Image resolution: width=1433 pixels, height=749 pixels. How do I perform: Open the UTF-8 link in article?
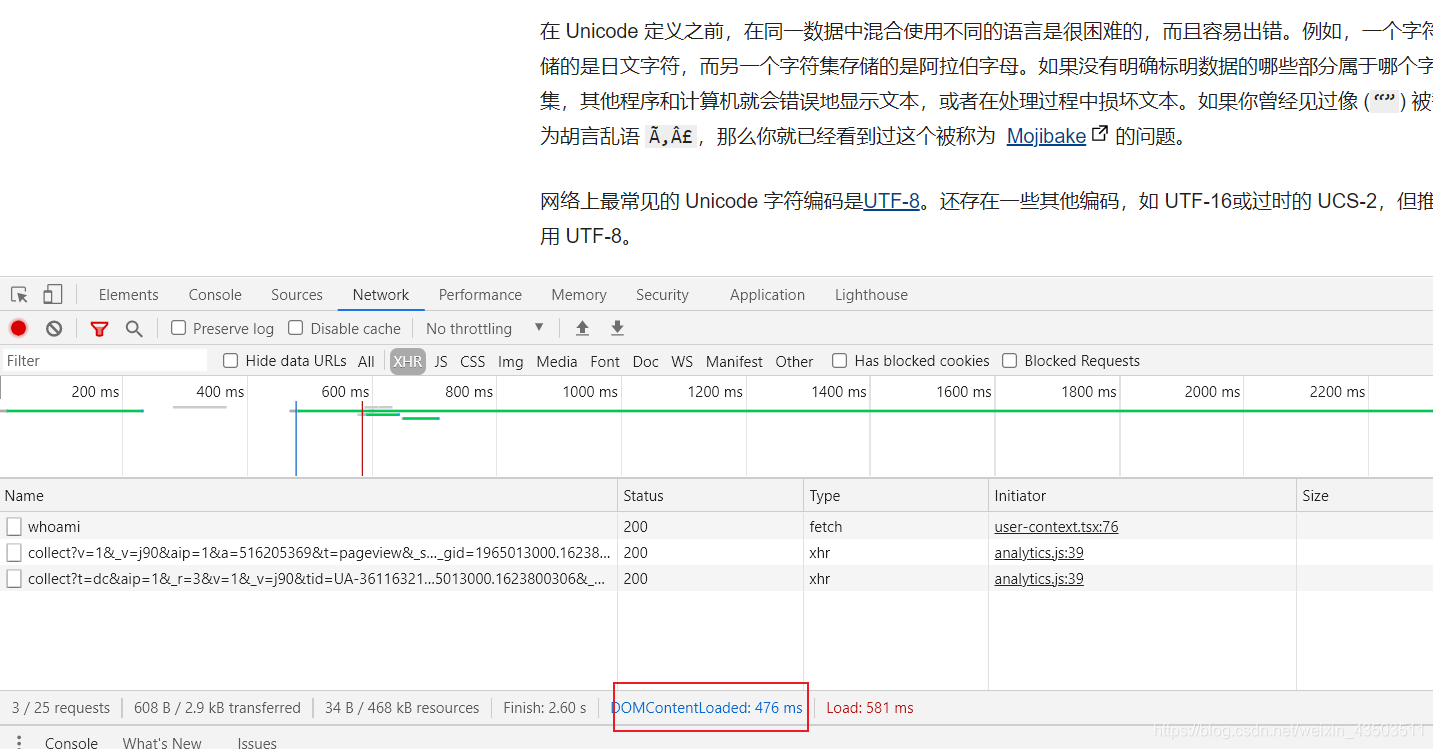(x=891, y=201)
